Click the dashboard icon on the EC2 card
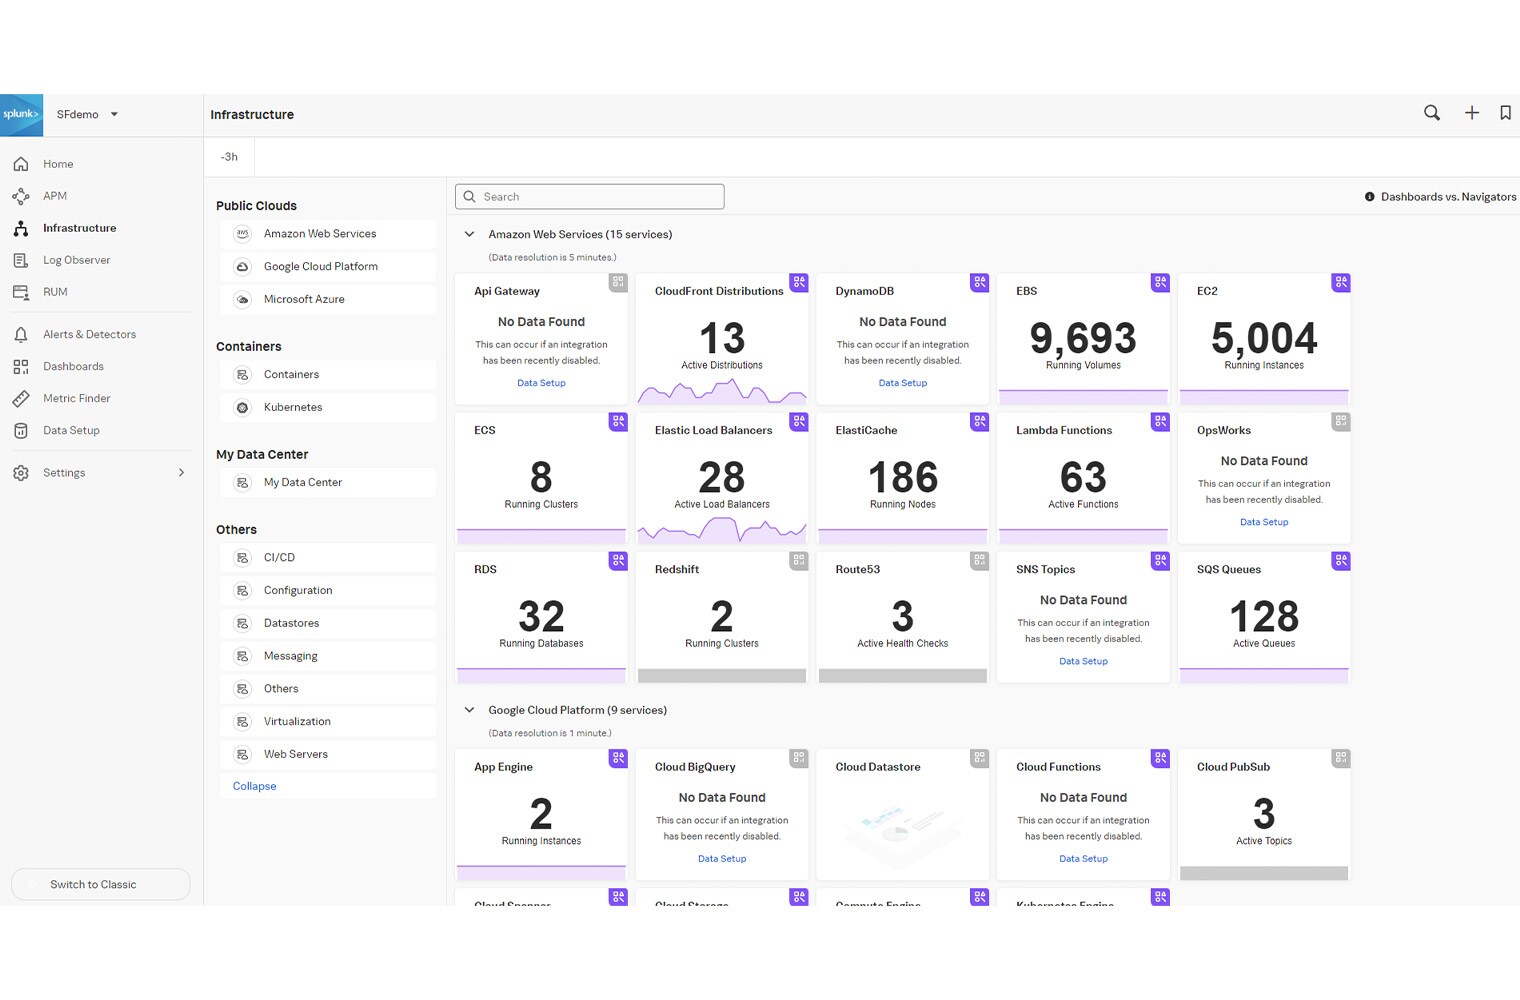1520x1000 pixels. (x=1341, y=283)
